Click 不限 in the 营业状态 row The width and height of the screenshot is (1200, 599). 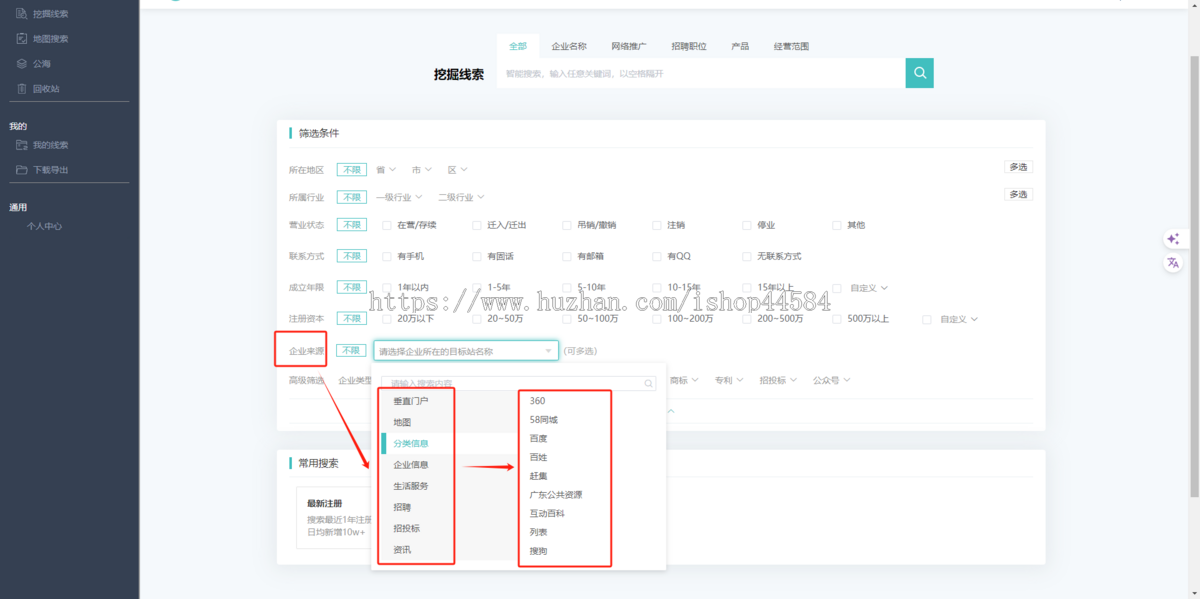pos(351,226)
